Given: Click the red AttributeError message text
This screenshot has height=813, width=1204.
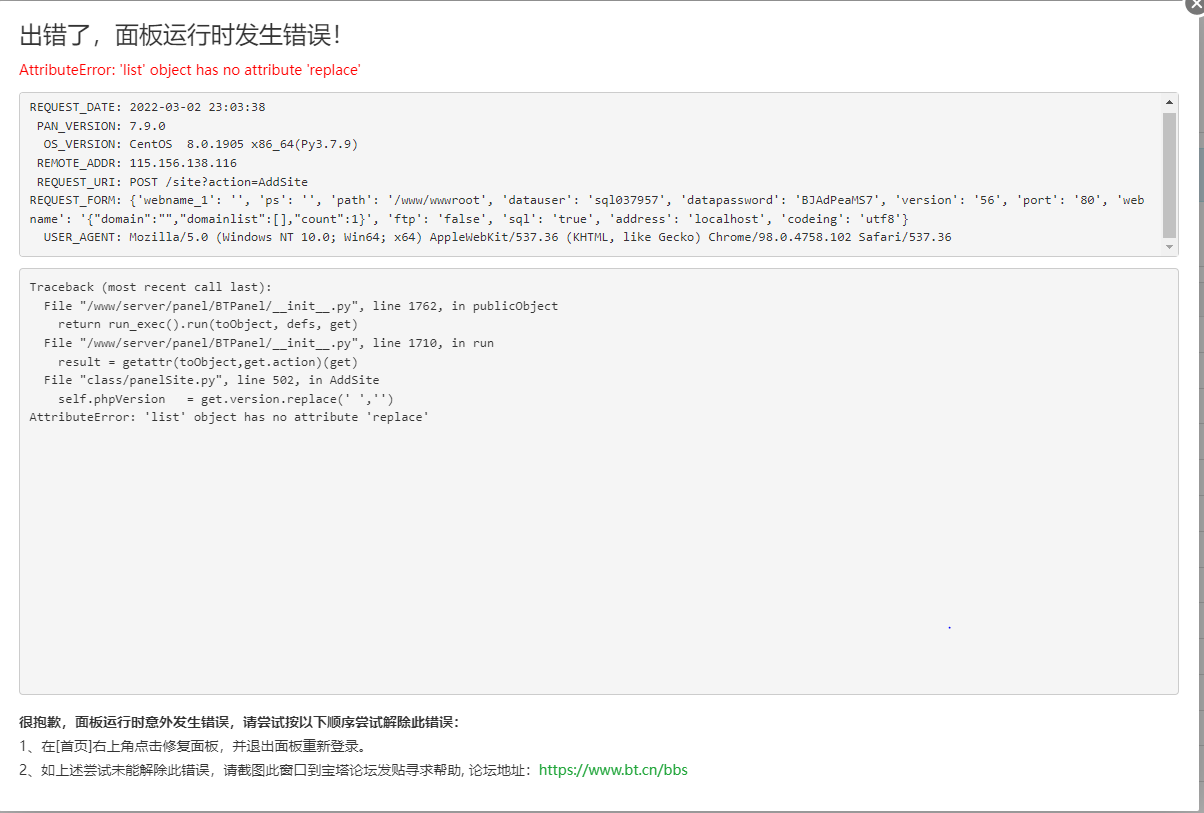Looking at the screenshot, I should [x=190, y=70].
